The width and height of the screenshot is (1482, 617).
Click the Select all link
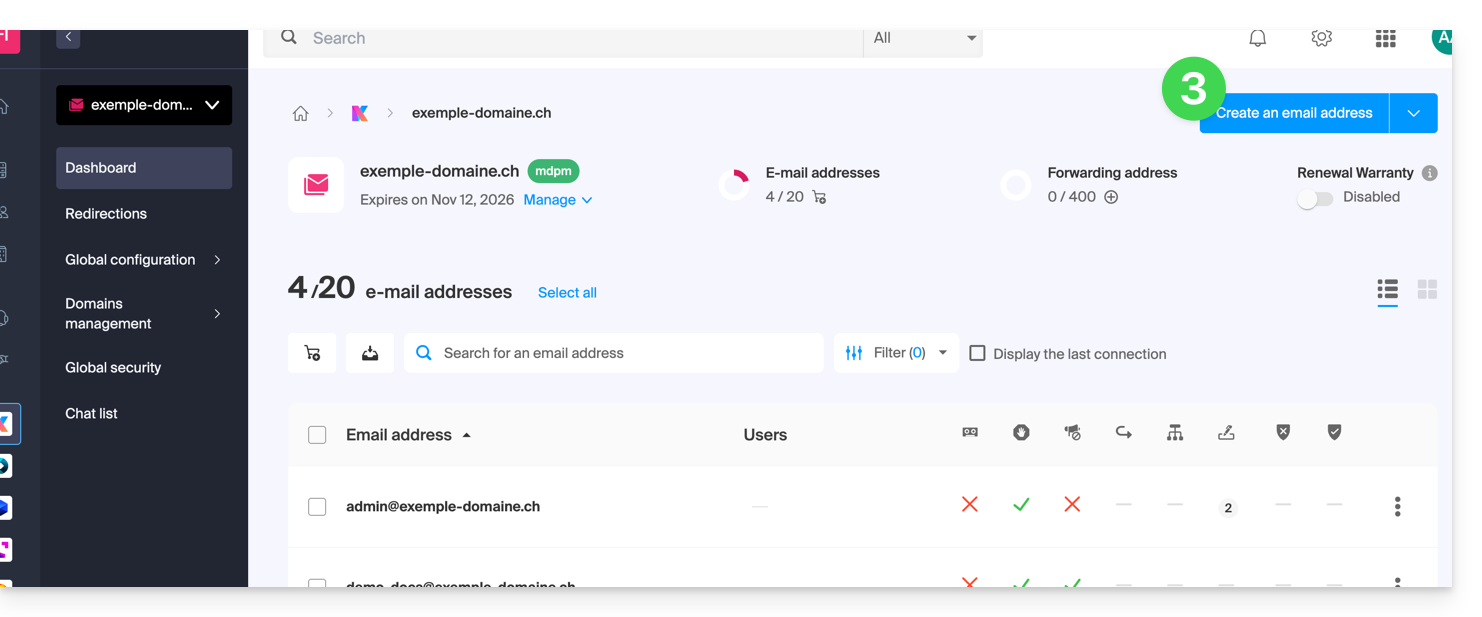point(567,293)
